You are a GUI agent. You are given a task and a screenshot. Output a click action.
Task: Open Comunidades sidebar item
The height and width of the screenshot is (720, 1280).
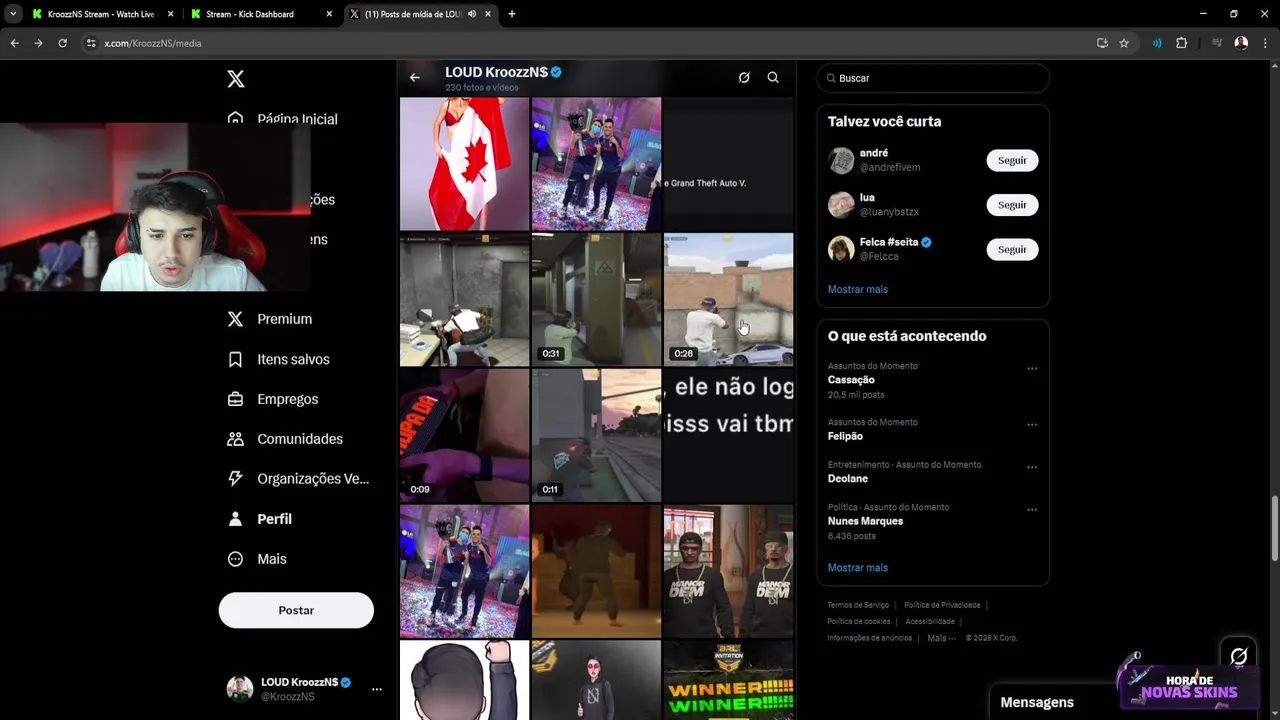(x=285, y=439)
